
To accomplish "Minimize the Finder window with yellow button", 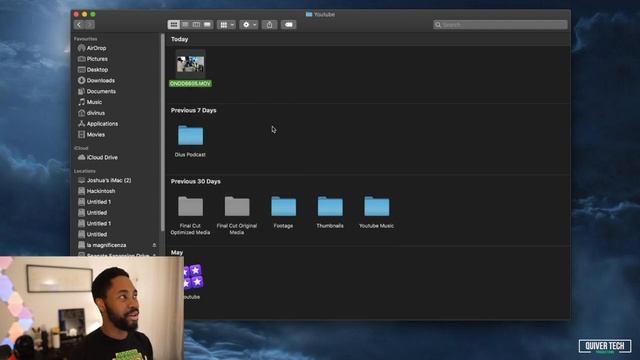I will [x=84, y=14].
